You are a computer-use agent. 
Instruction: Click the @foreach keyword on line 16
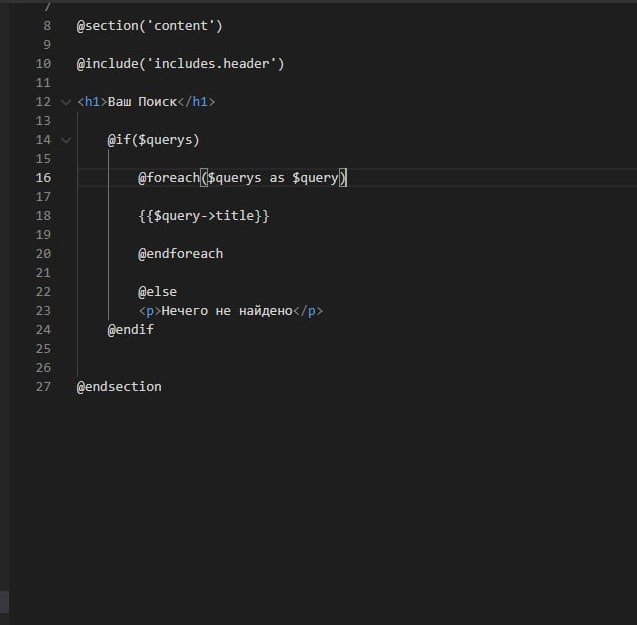click(x=169, y=178)
